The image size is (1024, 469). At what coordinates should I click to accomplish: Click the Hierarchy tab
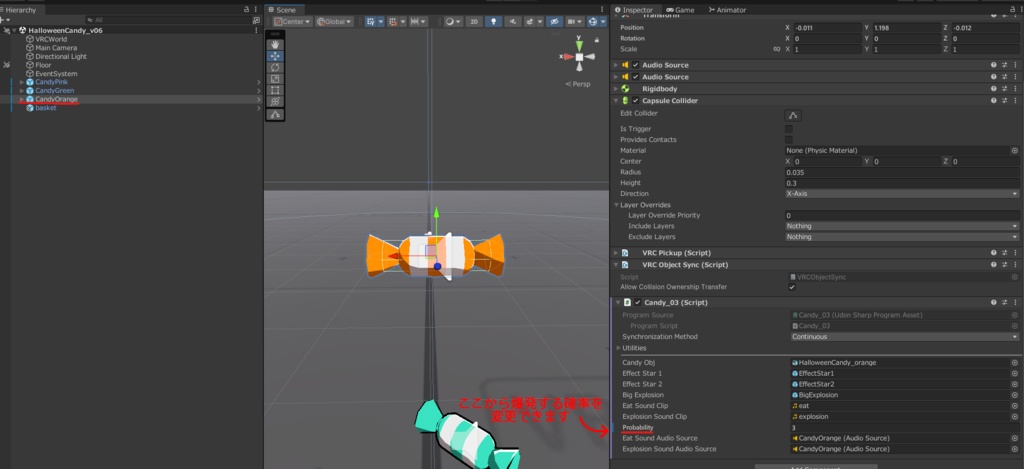(x=20, y=10)
